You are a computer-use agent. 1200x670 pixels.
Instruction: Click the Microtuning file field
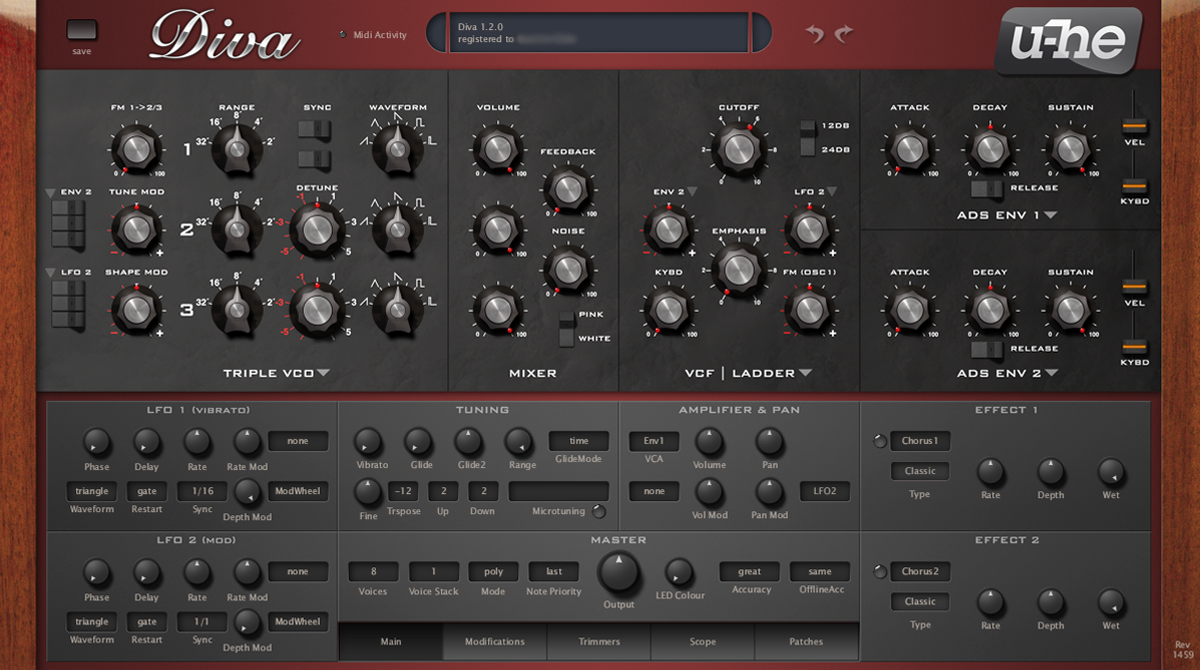[558, 491]
